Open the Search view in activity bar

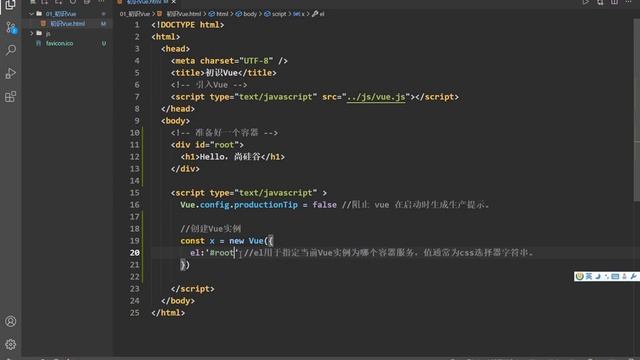pos(11,50)
